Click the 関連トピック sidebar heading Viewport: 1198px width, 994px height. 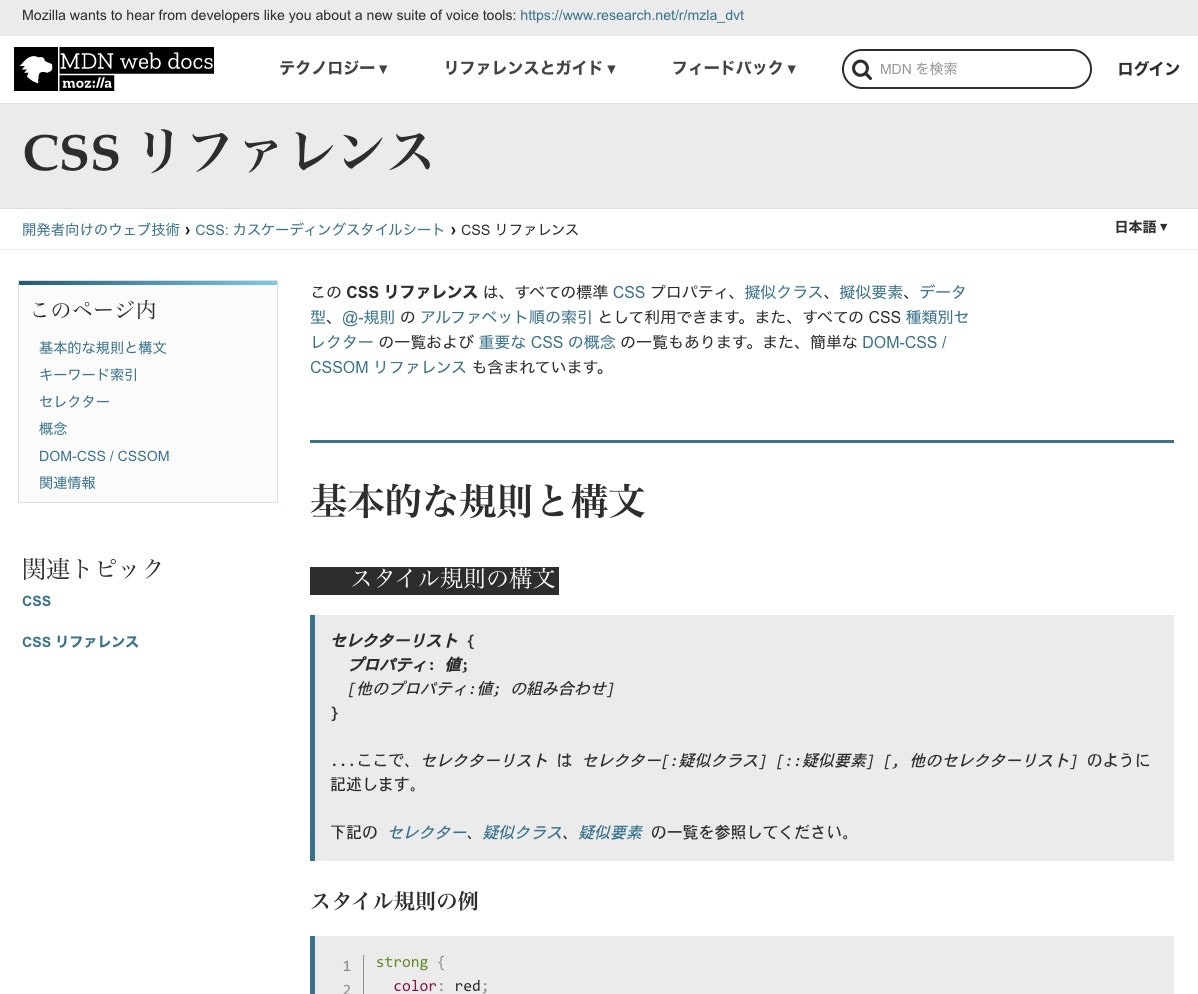pyautogui.click(x=92, y=568)
